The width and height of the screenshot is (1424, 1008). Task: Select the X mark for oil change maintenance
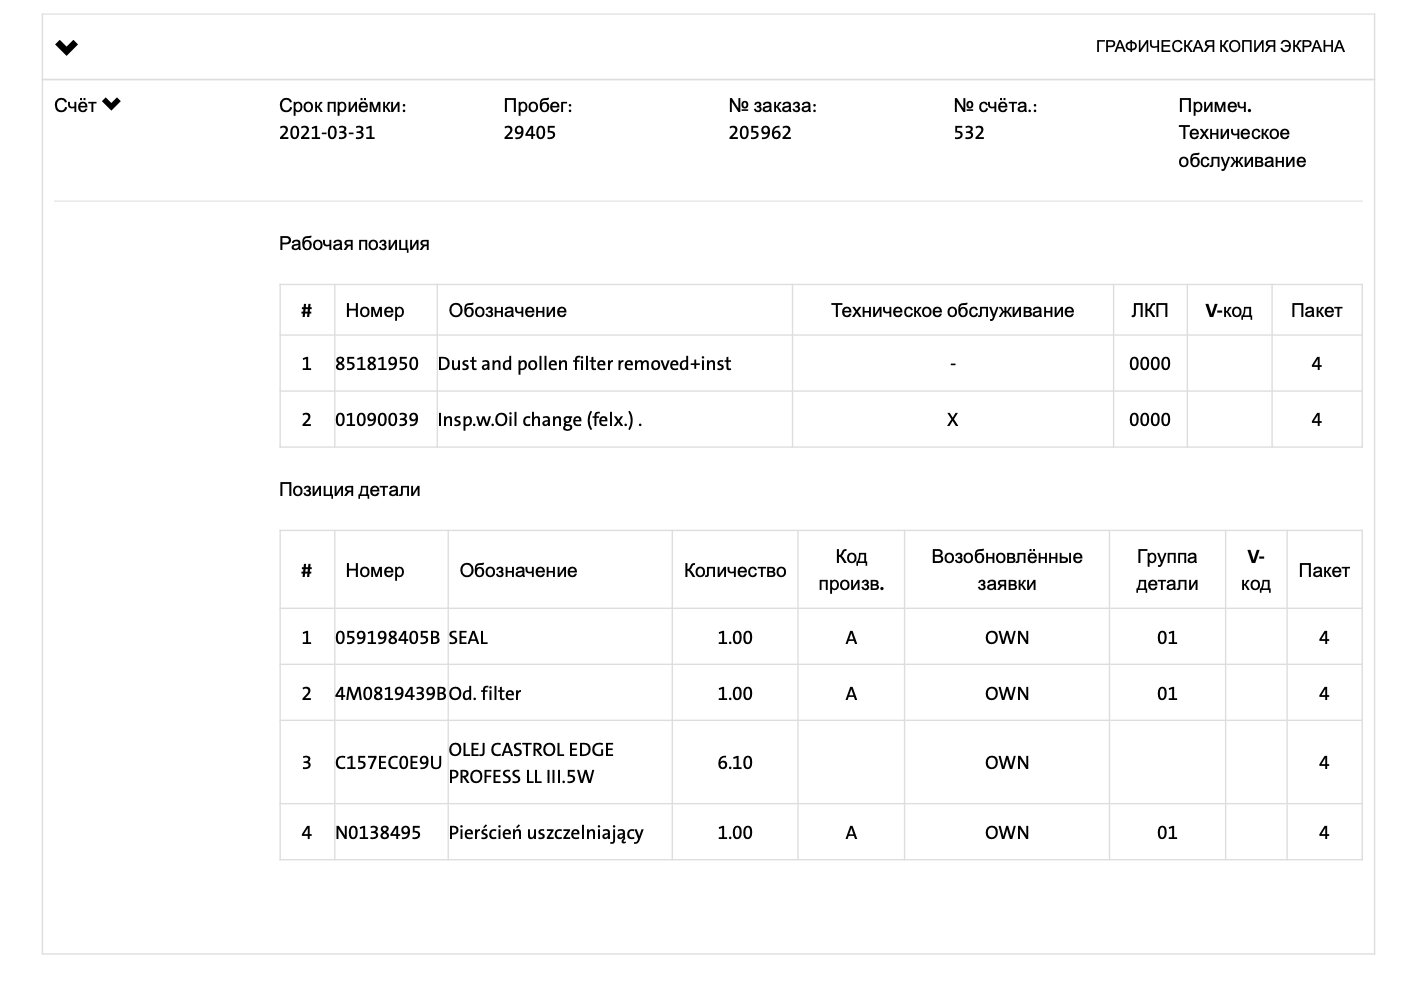951,419
